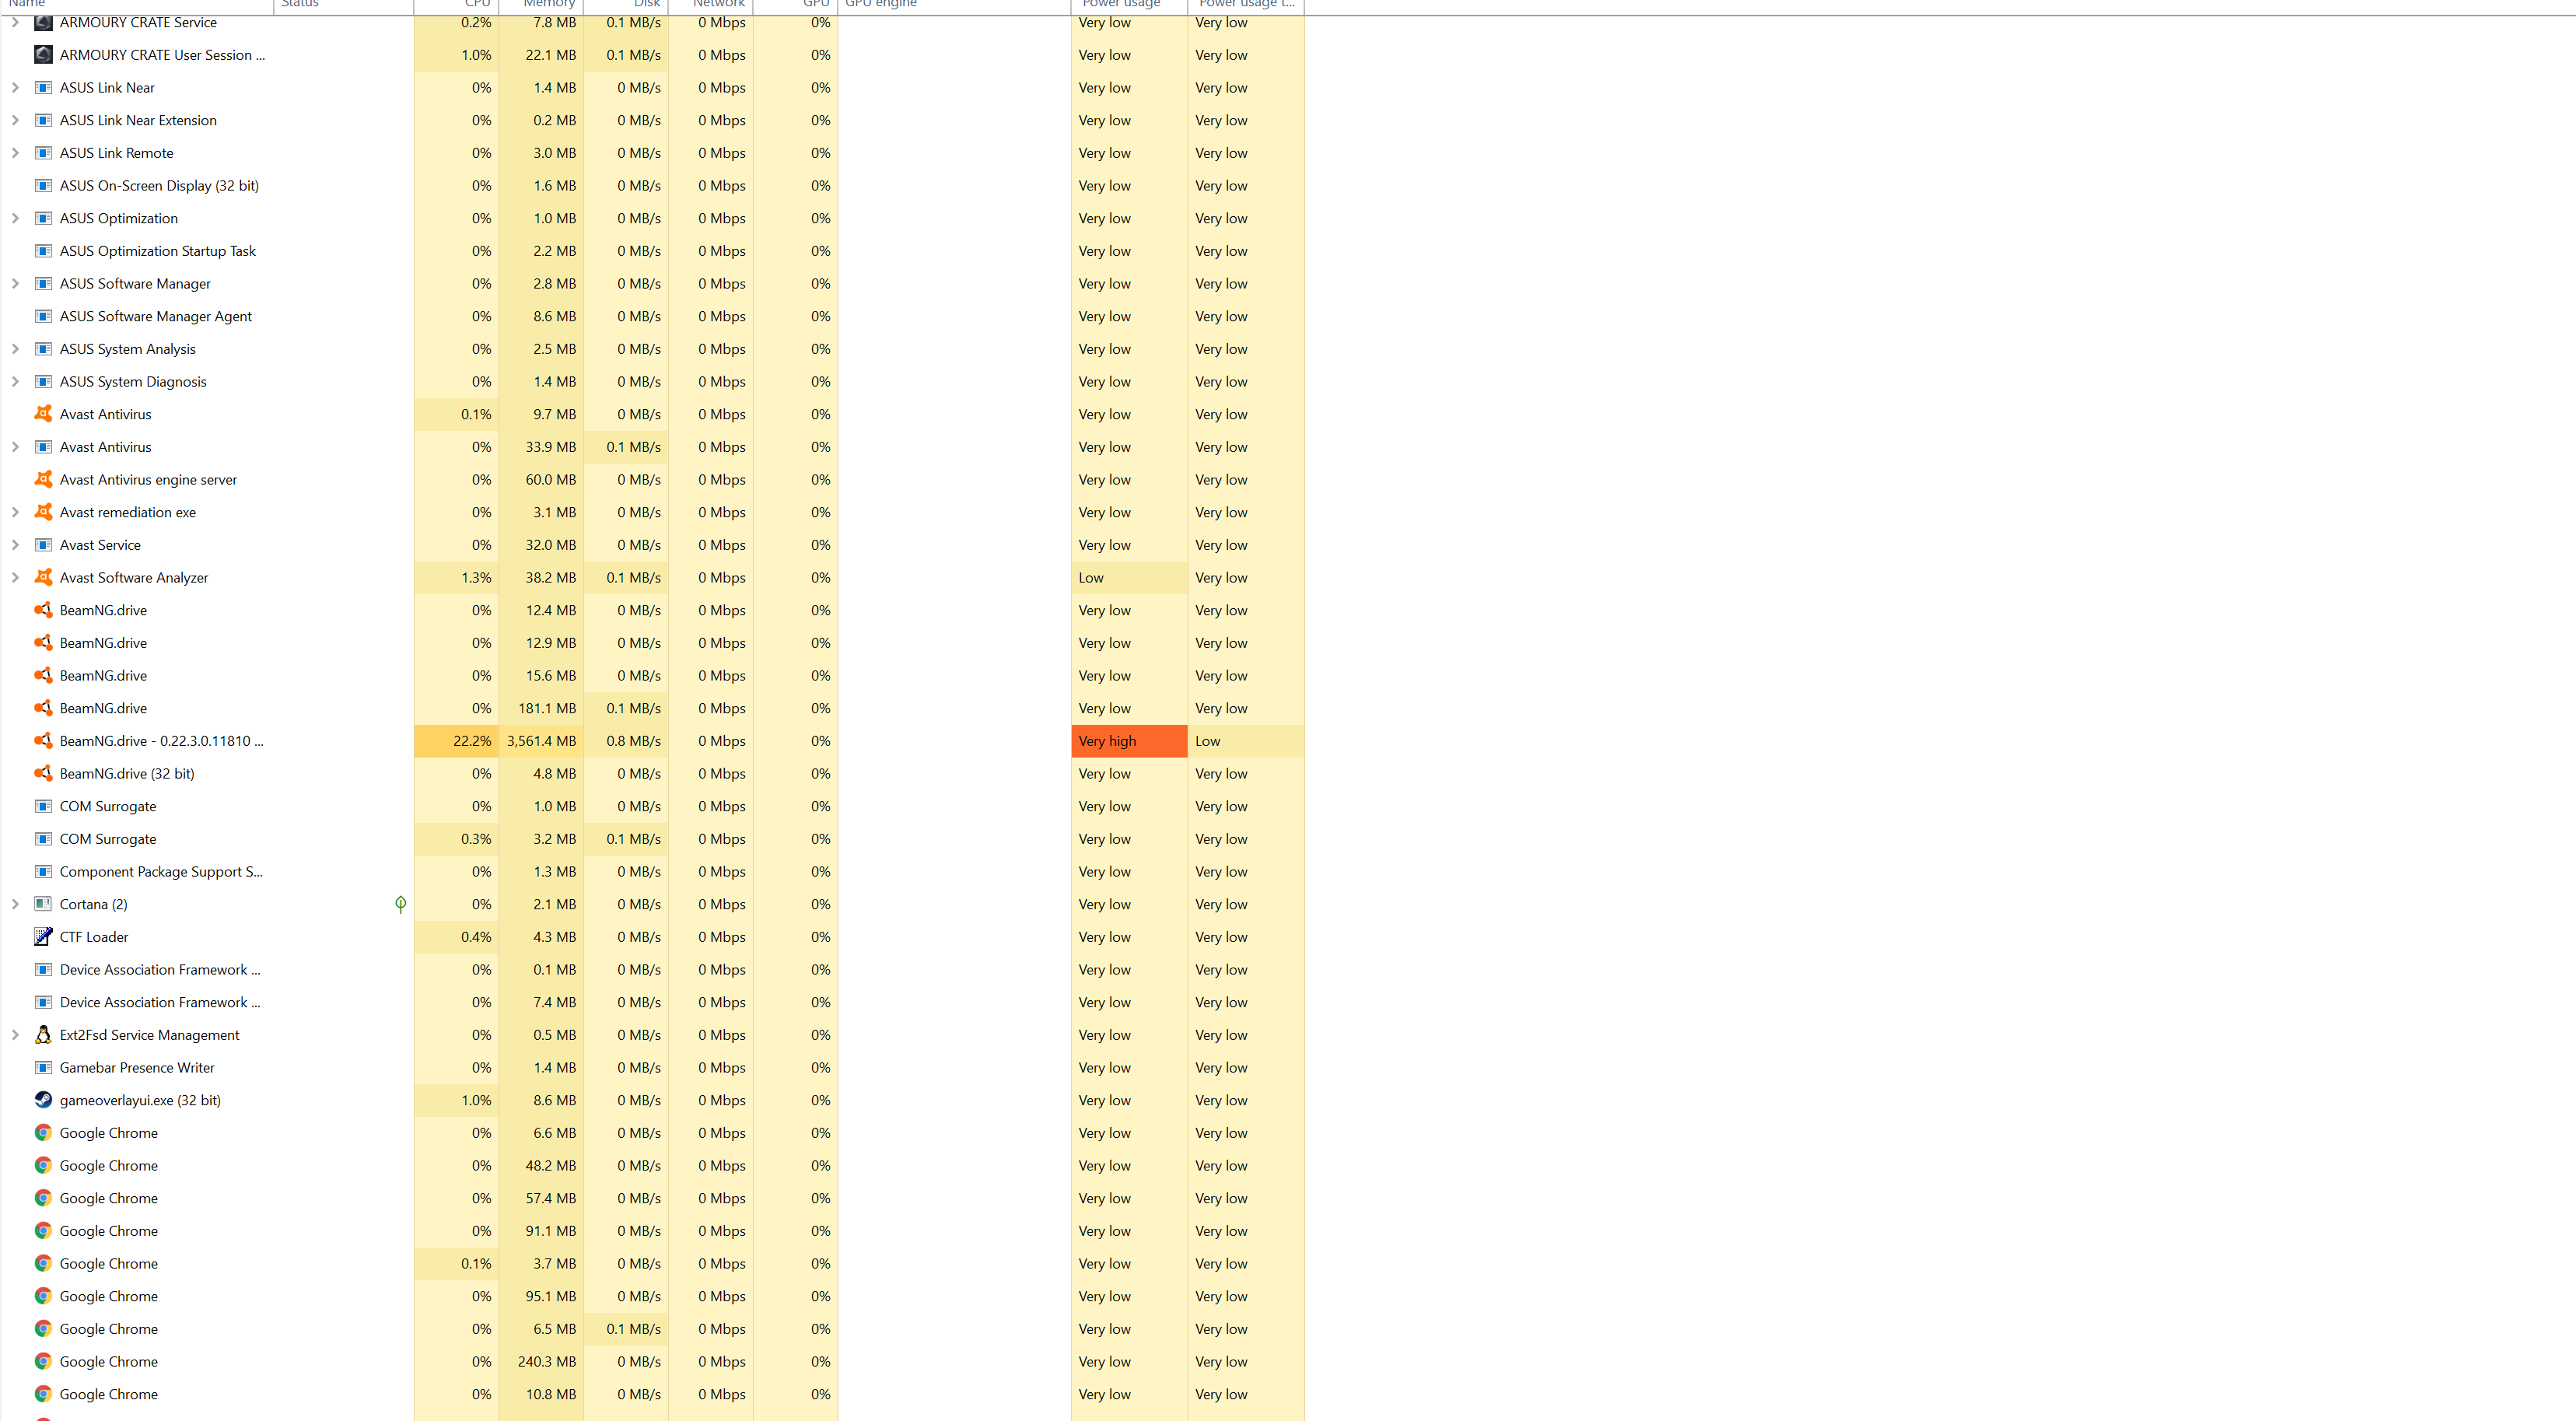Click the ASUS Optimization Startup Task icon

point(43,251)
